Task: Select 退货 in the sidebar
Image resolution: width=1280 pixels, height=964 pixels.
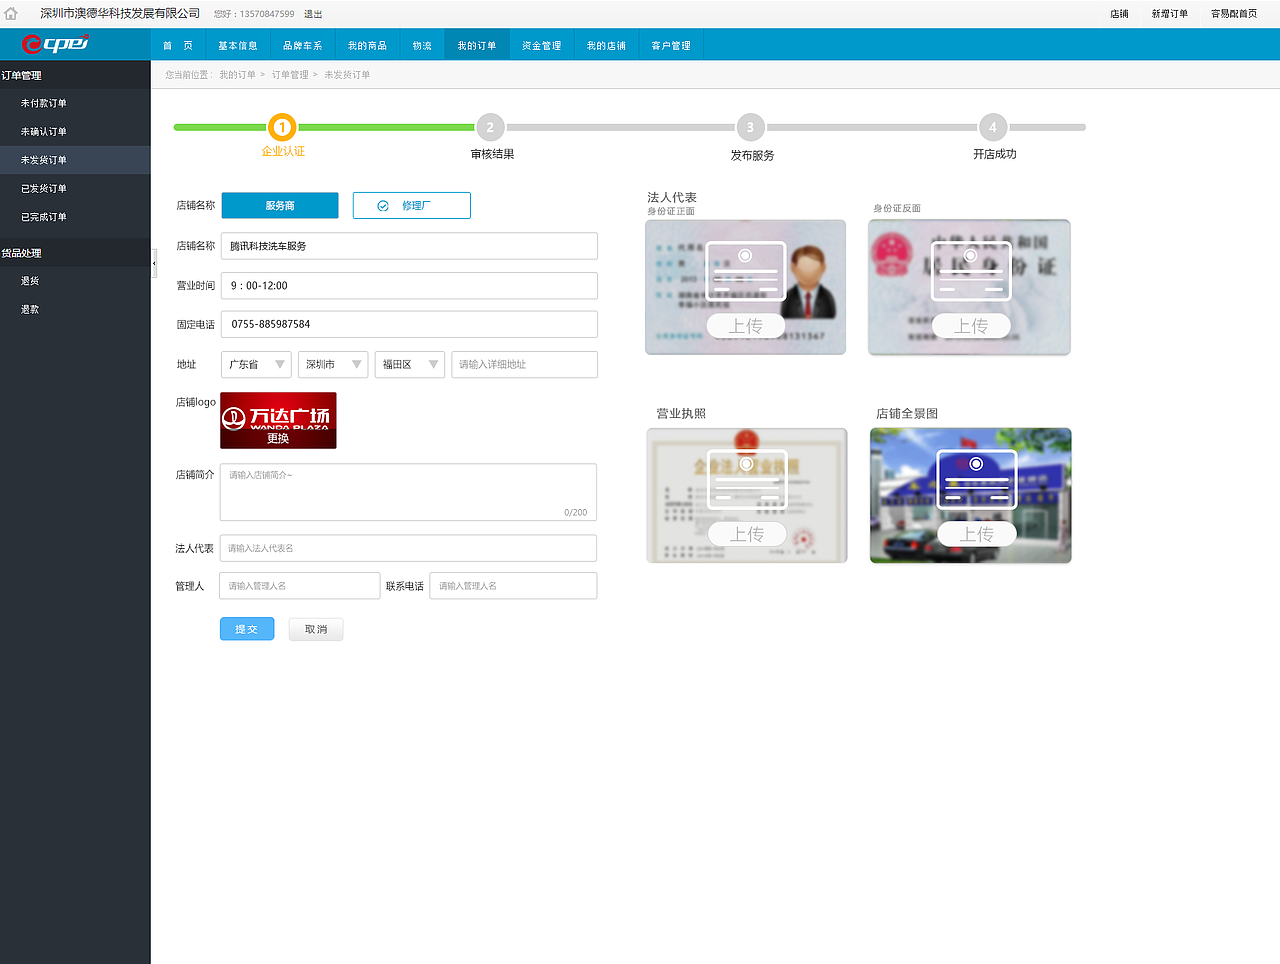Action: 75,281
